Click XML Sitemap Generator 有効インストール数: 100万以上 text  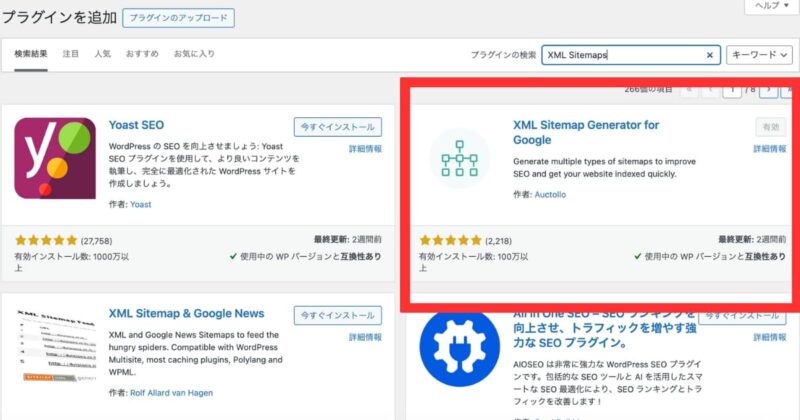[473, 262]
